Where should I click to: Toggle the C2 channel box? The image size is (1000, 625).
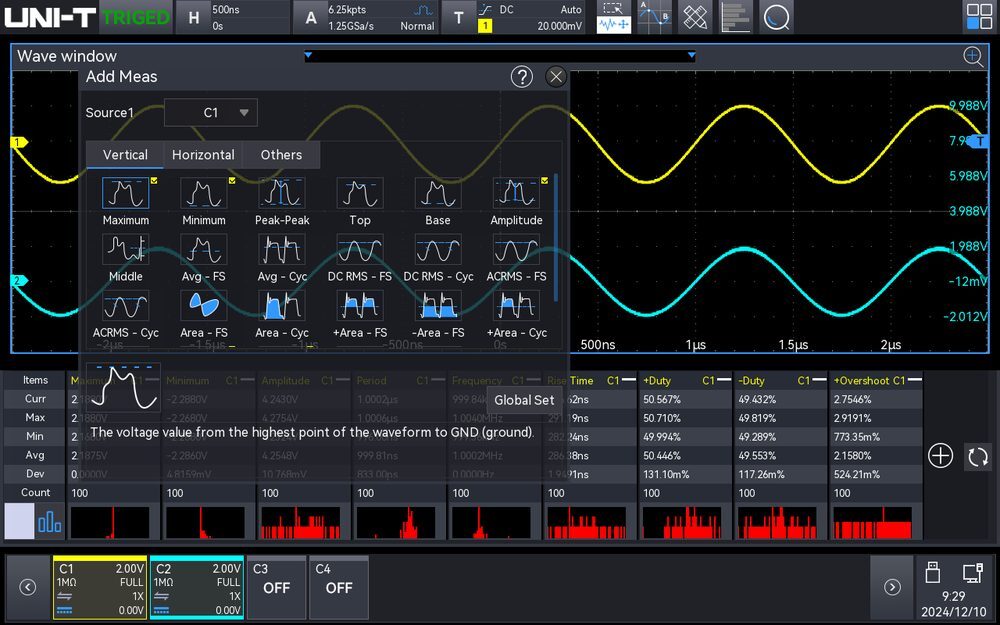tap(197, 587)
